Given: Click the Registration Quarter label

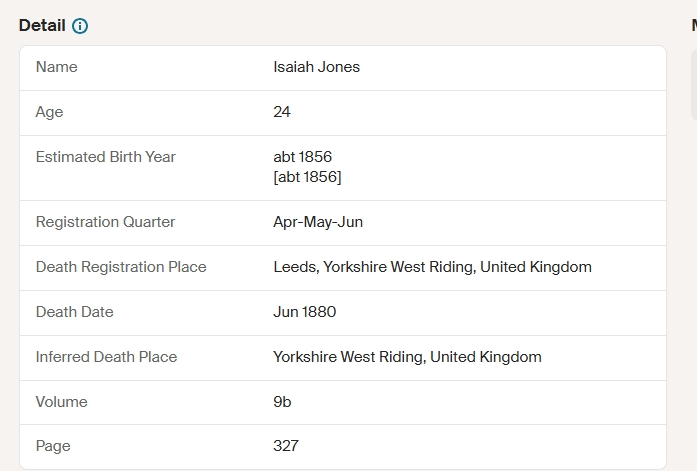Looking at the screenshot, I should tap(105, 222).
